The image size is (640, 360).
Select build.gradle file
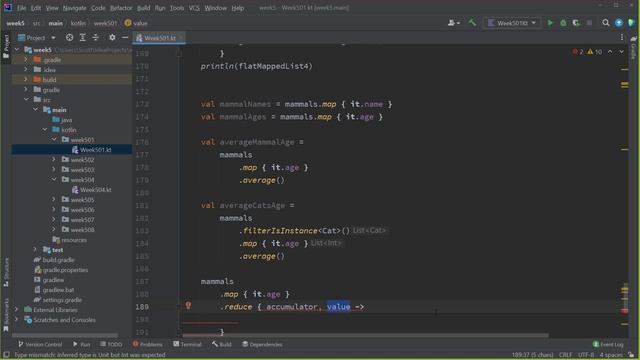54,260
